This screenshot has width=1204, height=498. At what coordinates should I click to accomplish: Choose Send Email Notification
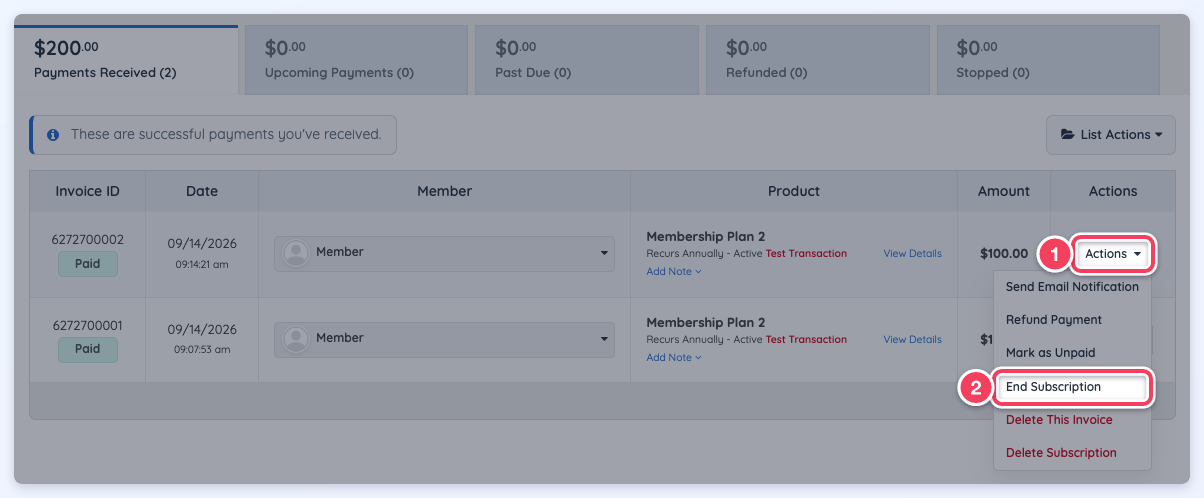pos(1072,287)
